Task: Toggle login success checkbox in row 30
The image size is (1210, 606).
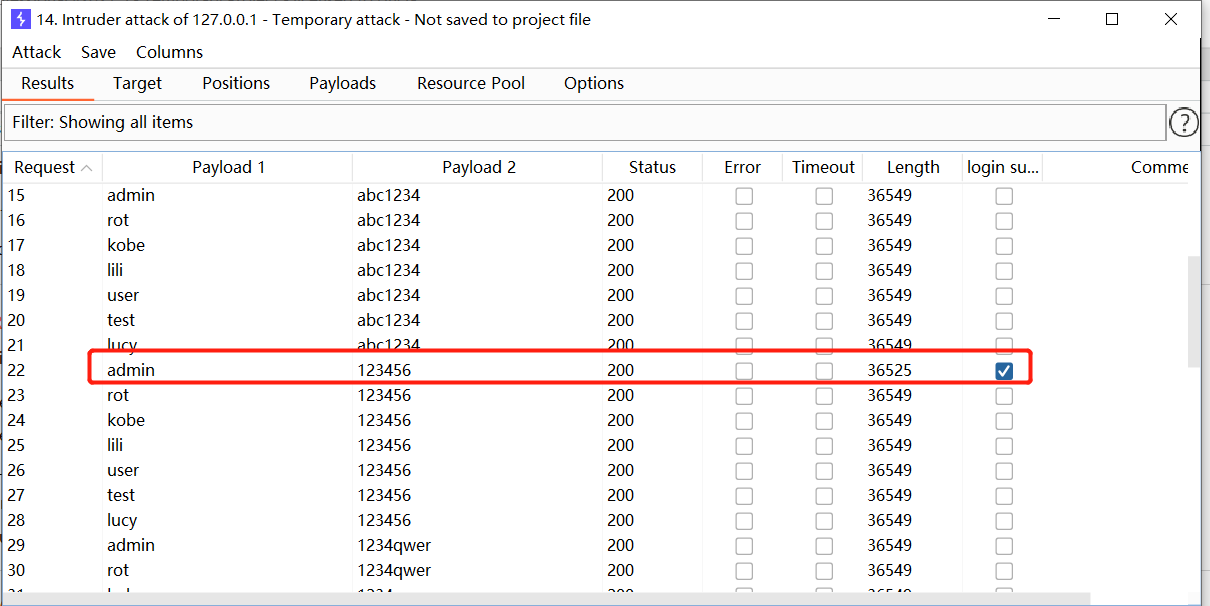Action: (1004, 571)
